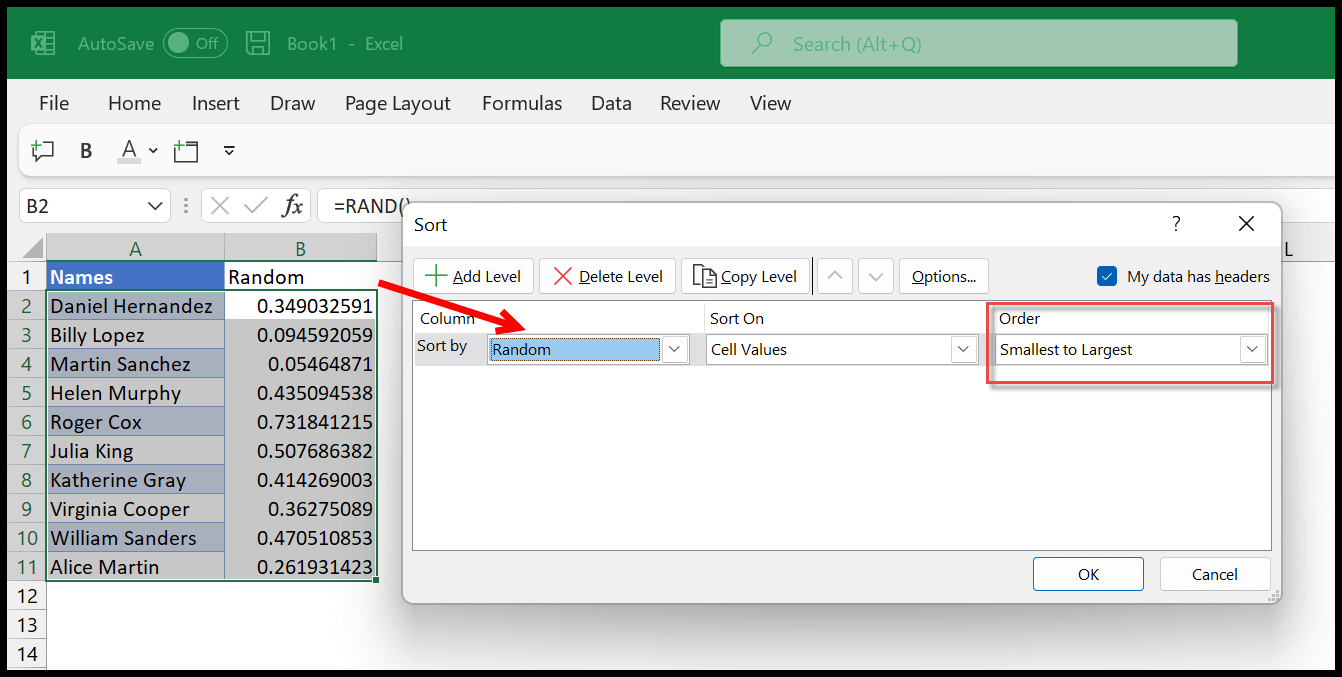Open the Formulas ribbon tab
1342x677 pixels.
[x=521, y=103]
